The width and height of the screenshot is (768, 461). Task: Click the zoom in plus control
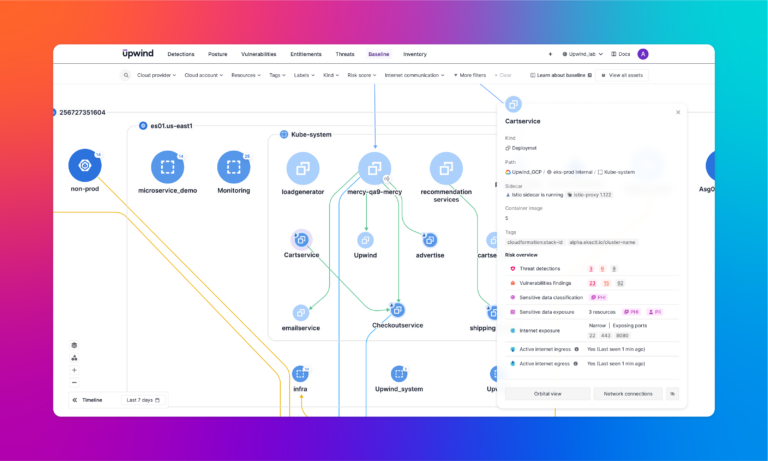click(x=74, y=370)
